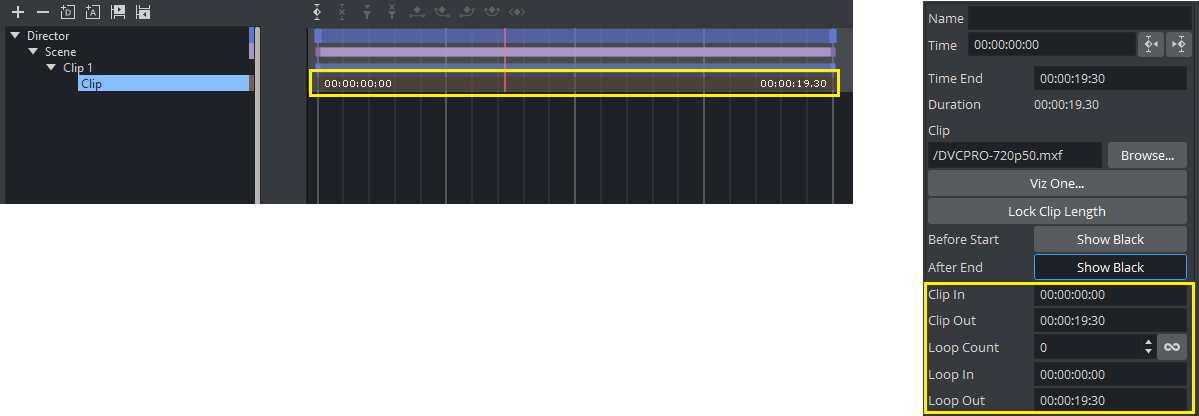Click the add action channel icon
Screen dimensions: 1199x416
coord(93,13)
